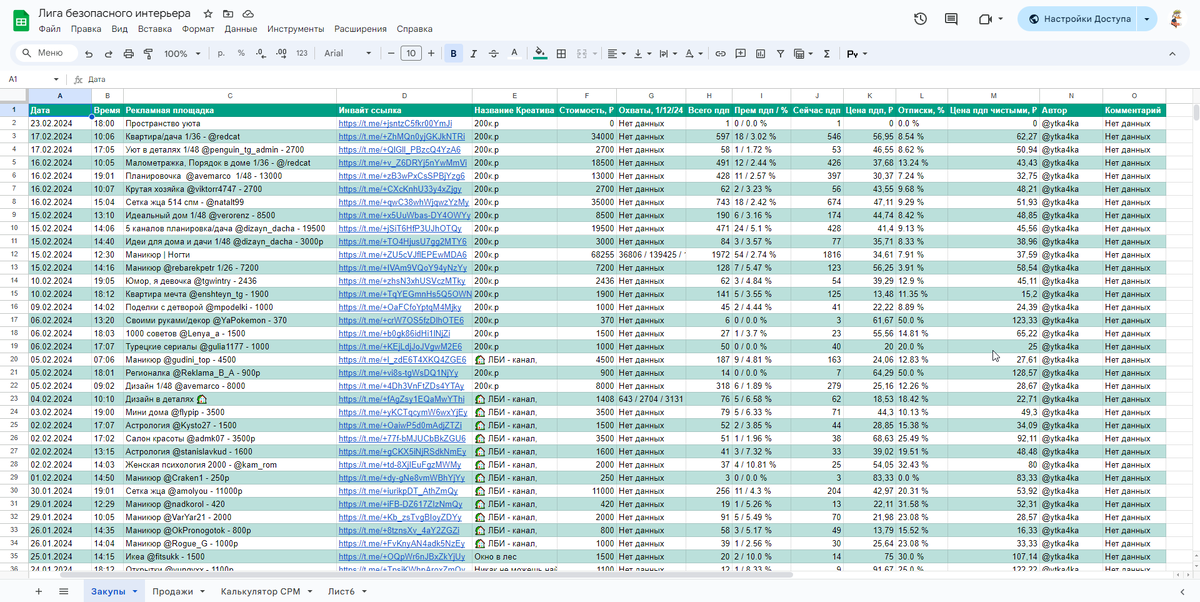Activate the paint format tool
Screen dimensions: 1200x602
[146, 54]
